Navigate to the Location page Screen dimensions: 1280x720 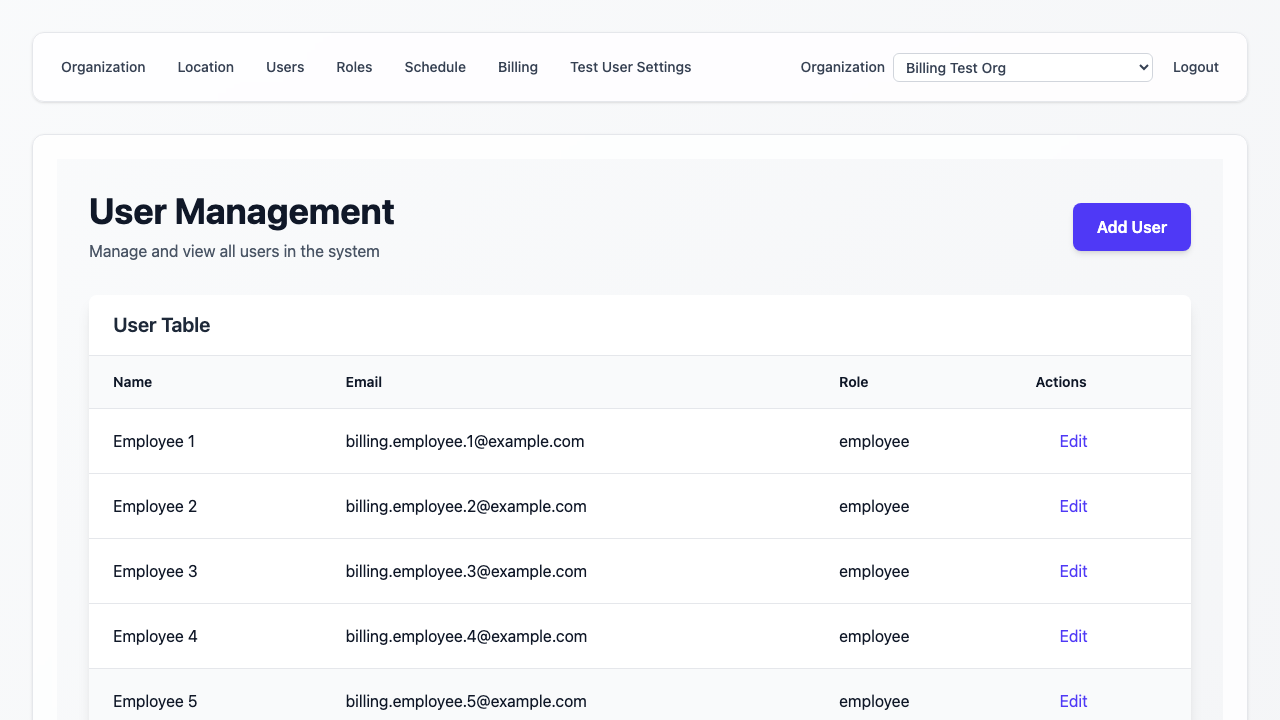coord(205,67)
